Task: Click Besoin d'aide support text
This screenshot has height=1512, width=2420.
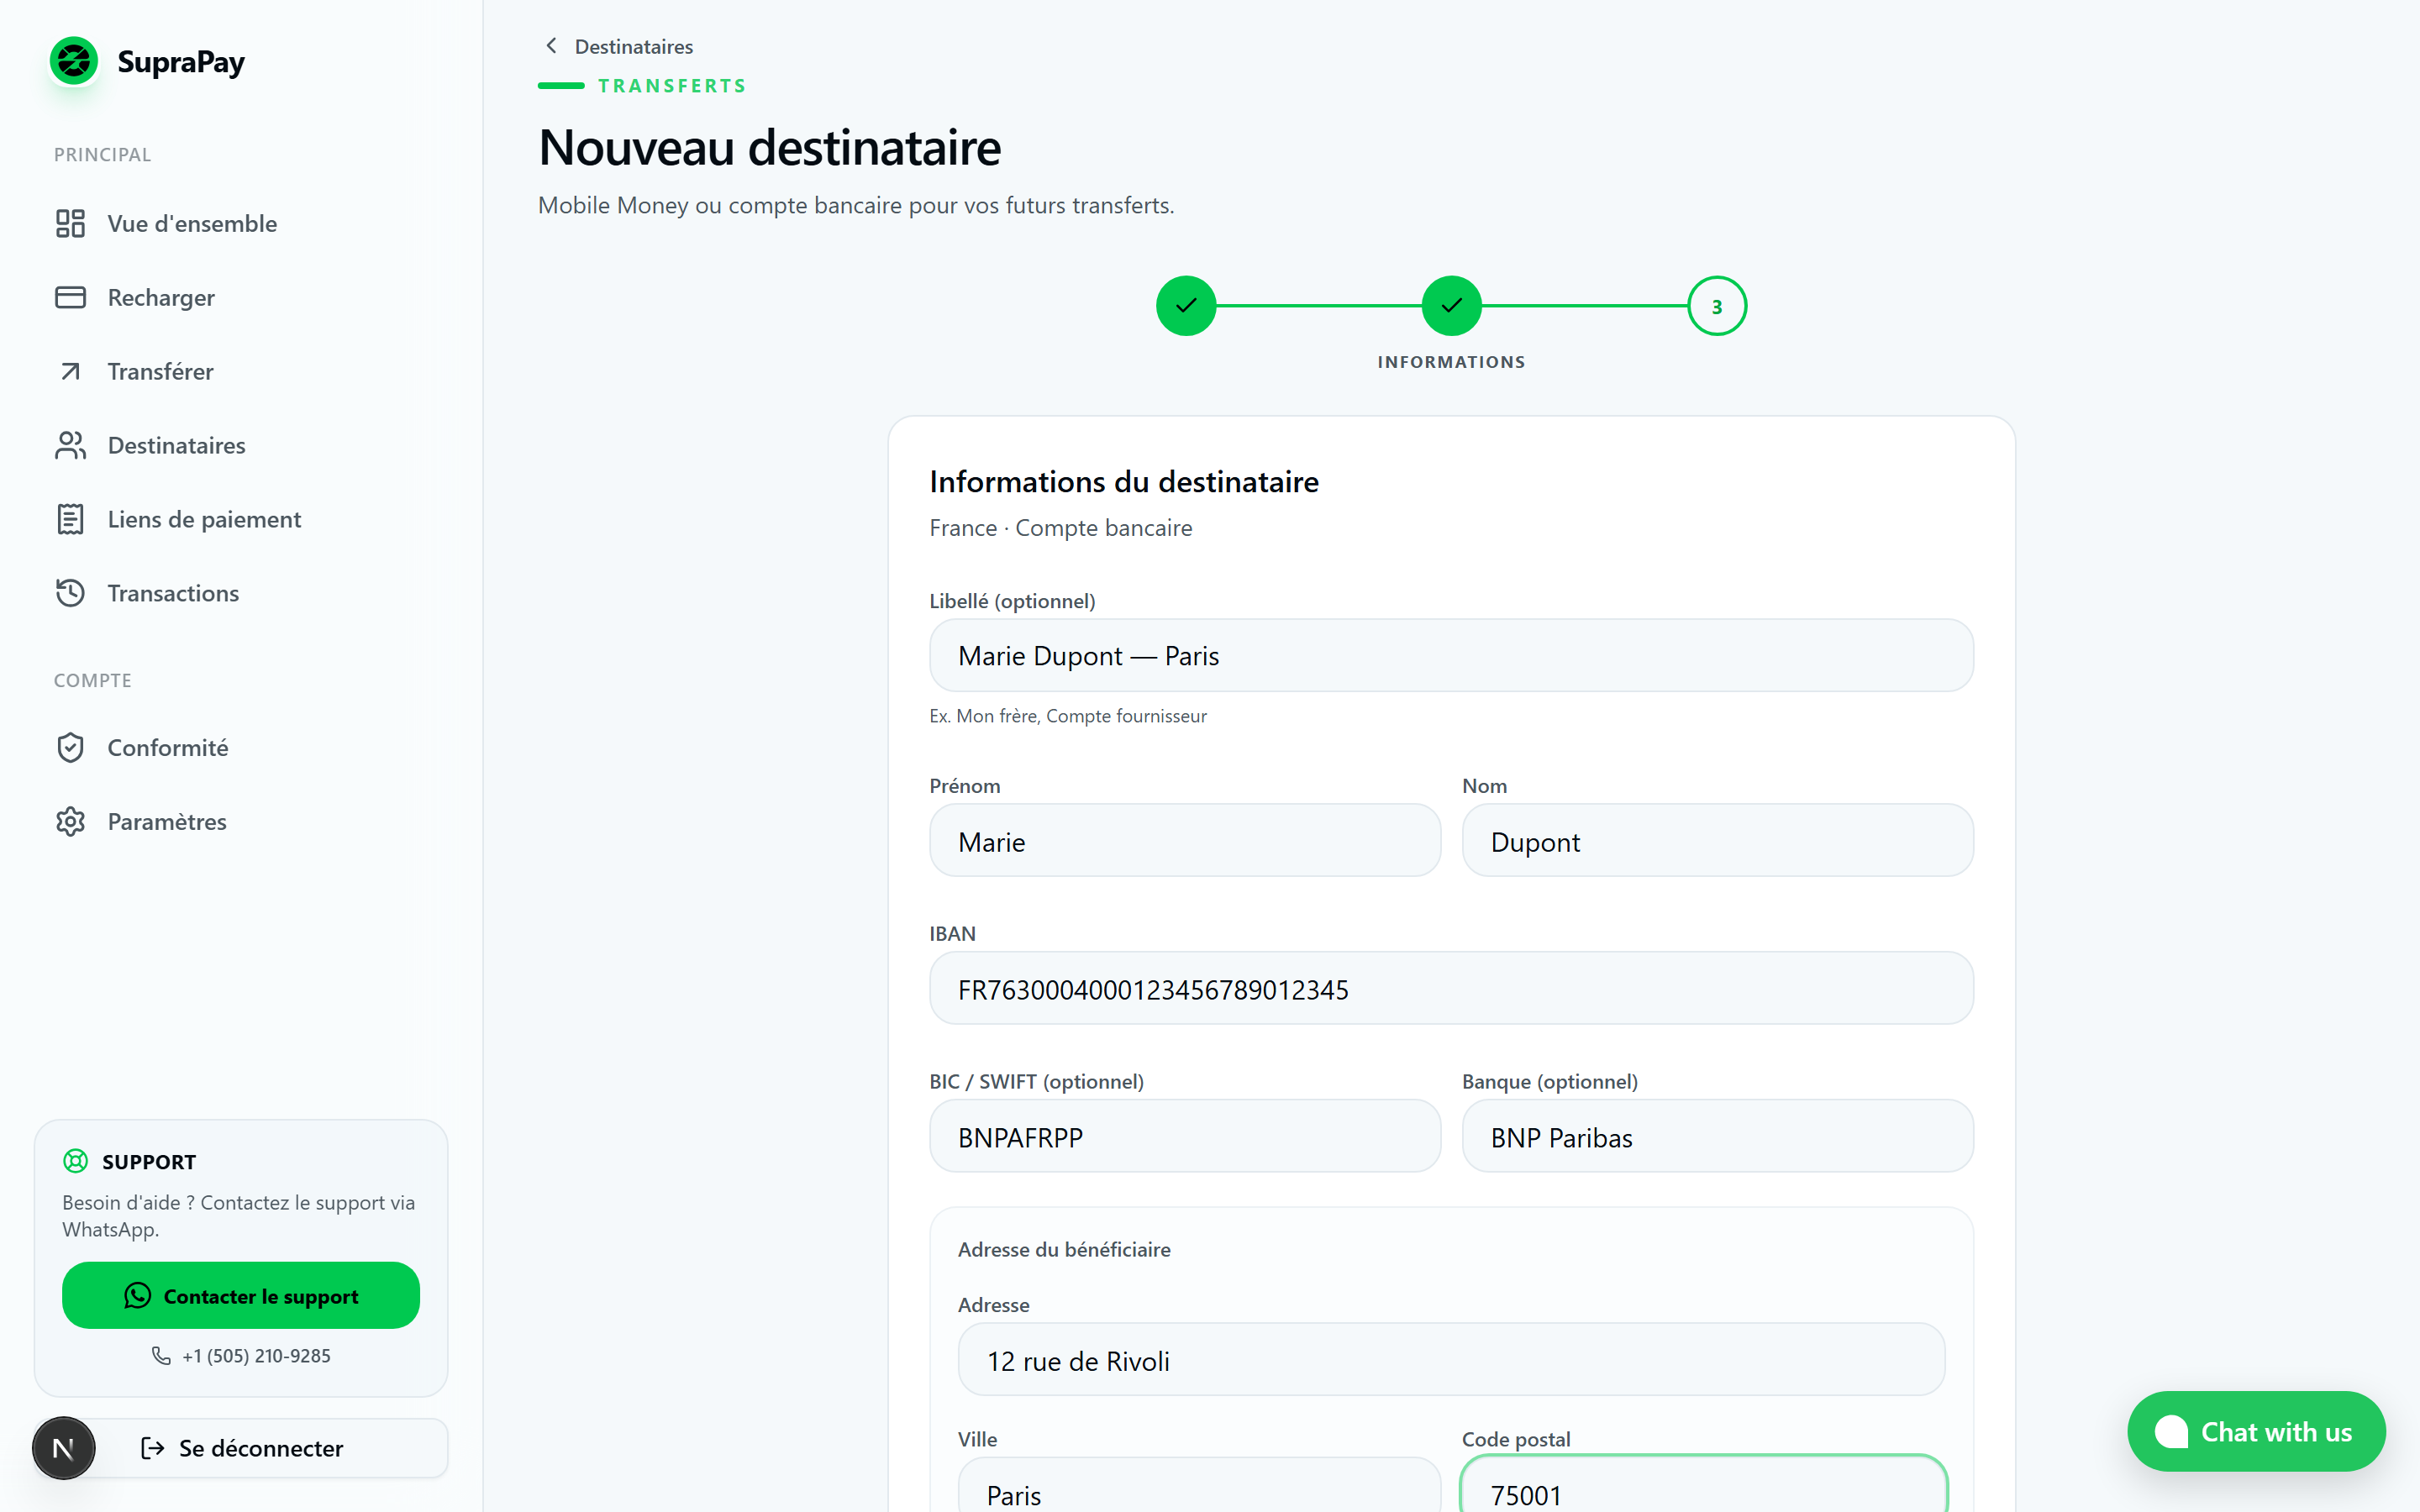Action: coord(238,1215)
